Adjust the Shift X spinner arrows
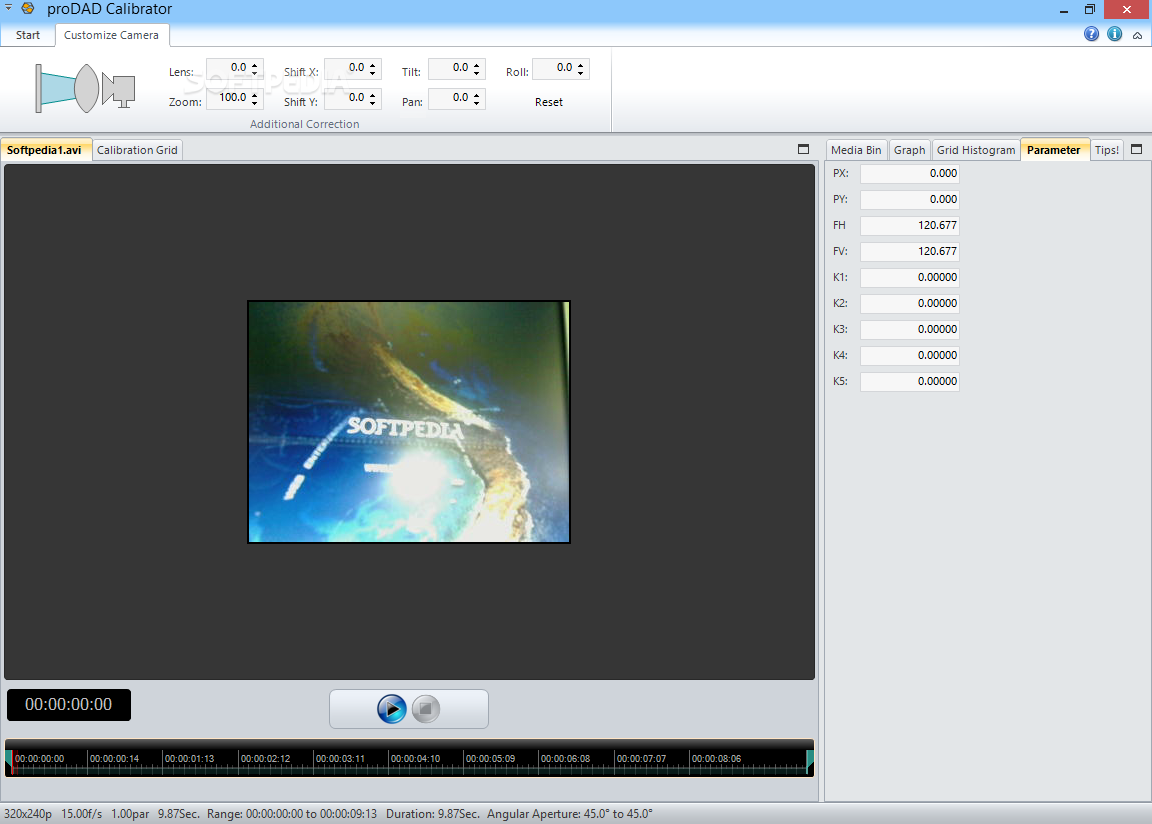 coord(373,68)
